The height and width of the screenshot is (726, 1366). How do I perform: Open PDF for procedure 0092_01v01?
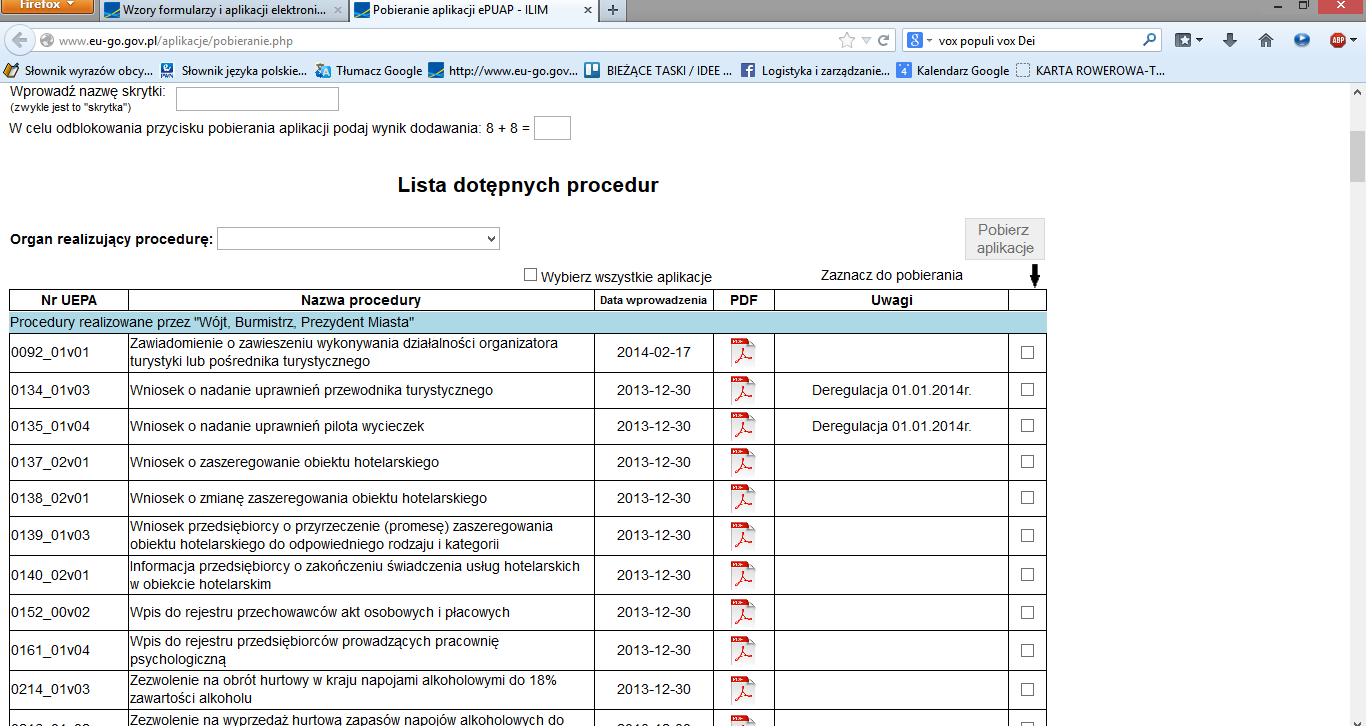coord(743,354)
